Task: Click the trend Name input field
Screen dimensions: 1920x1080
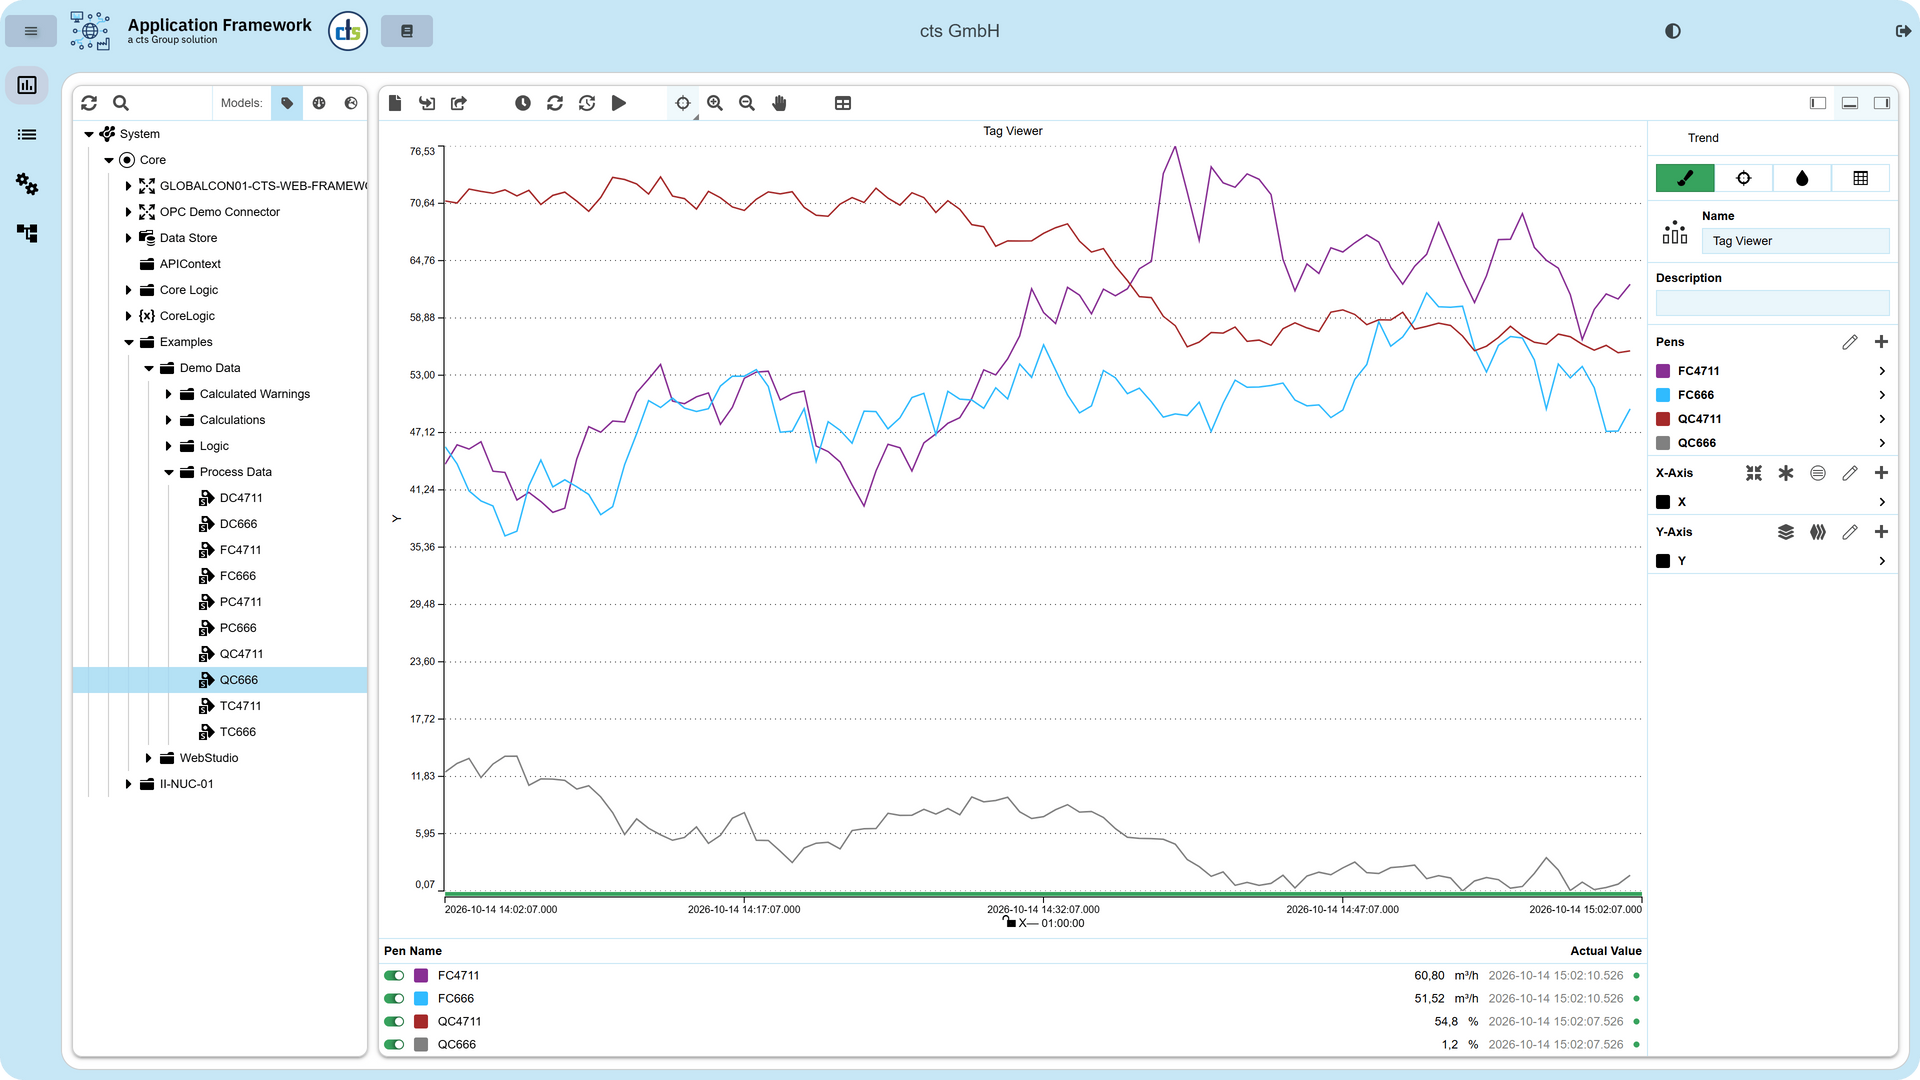Action: click(x=1795, y=241)
